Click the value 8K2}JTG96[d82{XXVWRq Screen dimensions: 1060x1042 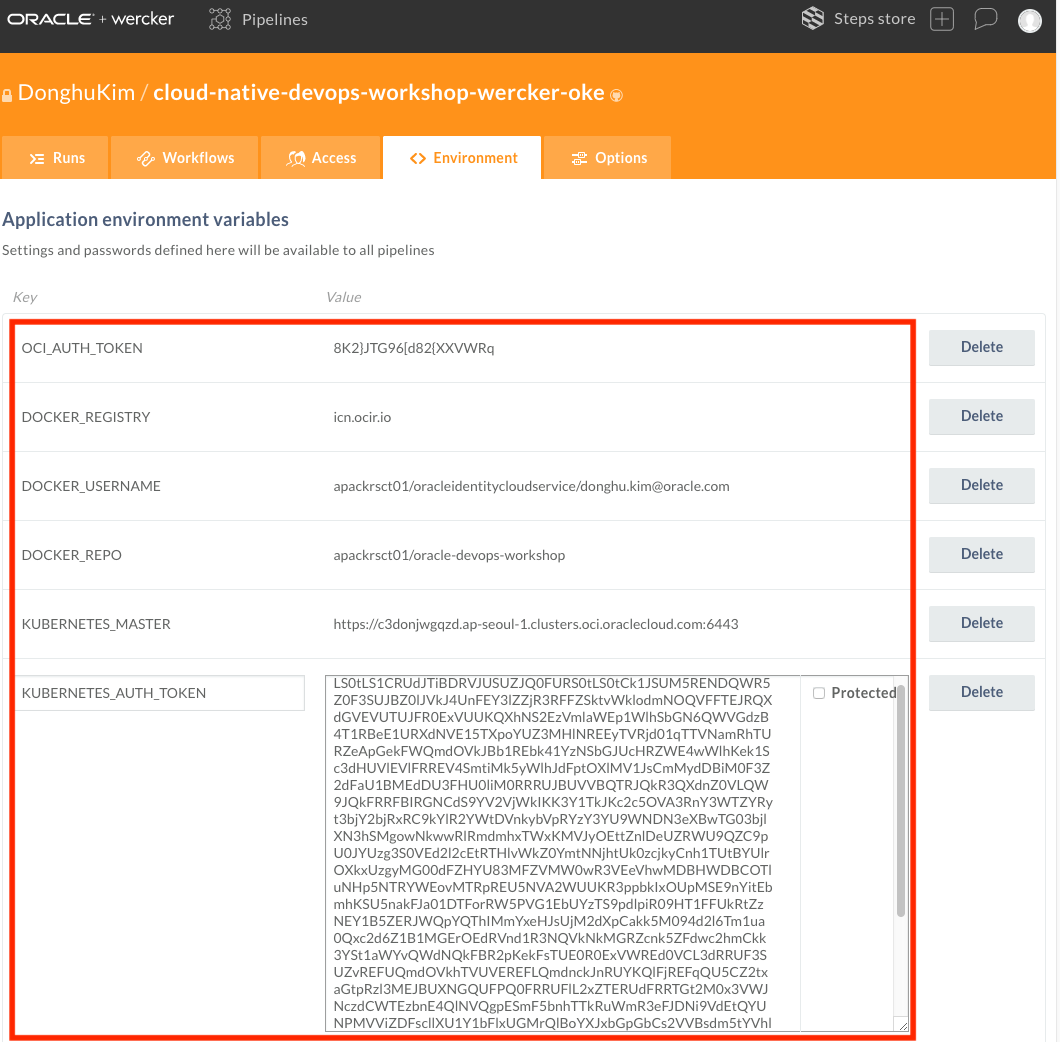click(414, 348)
